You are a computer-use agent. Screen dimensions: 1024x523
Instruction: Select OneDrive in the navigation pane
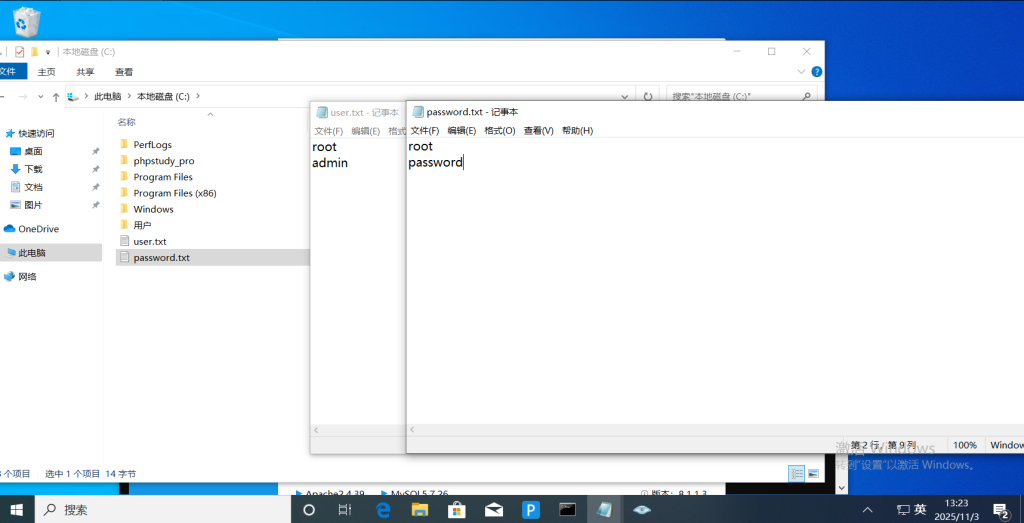(38, 229)
